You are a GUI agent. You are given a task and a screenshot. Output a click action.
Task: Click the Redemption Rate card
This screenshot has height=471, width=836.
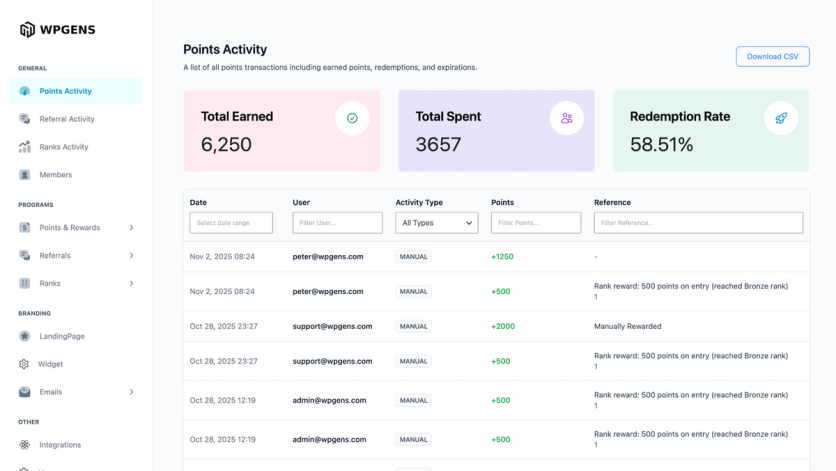point(711,131)
